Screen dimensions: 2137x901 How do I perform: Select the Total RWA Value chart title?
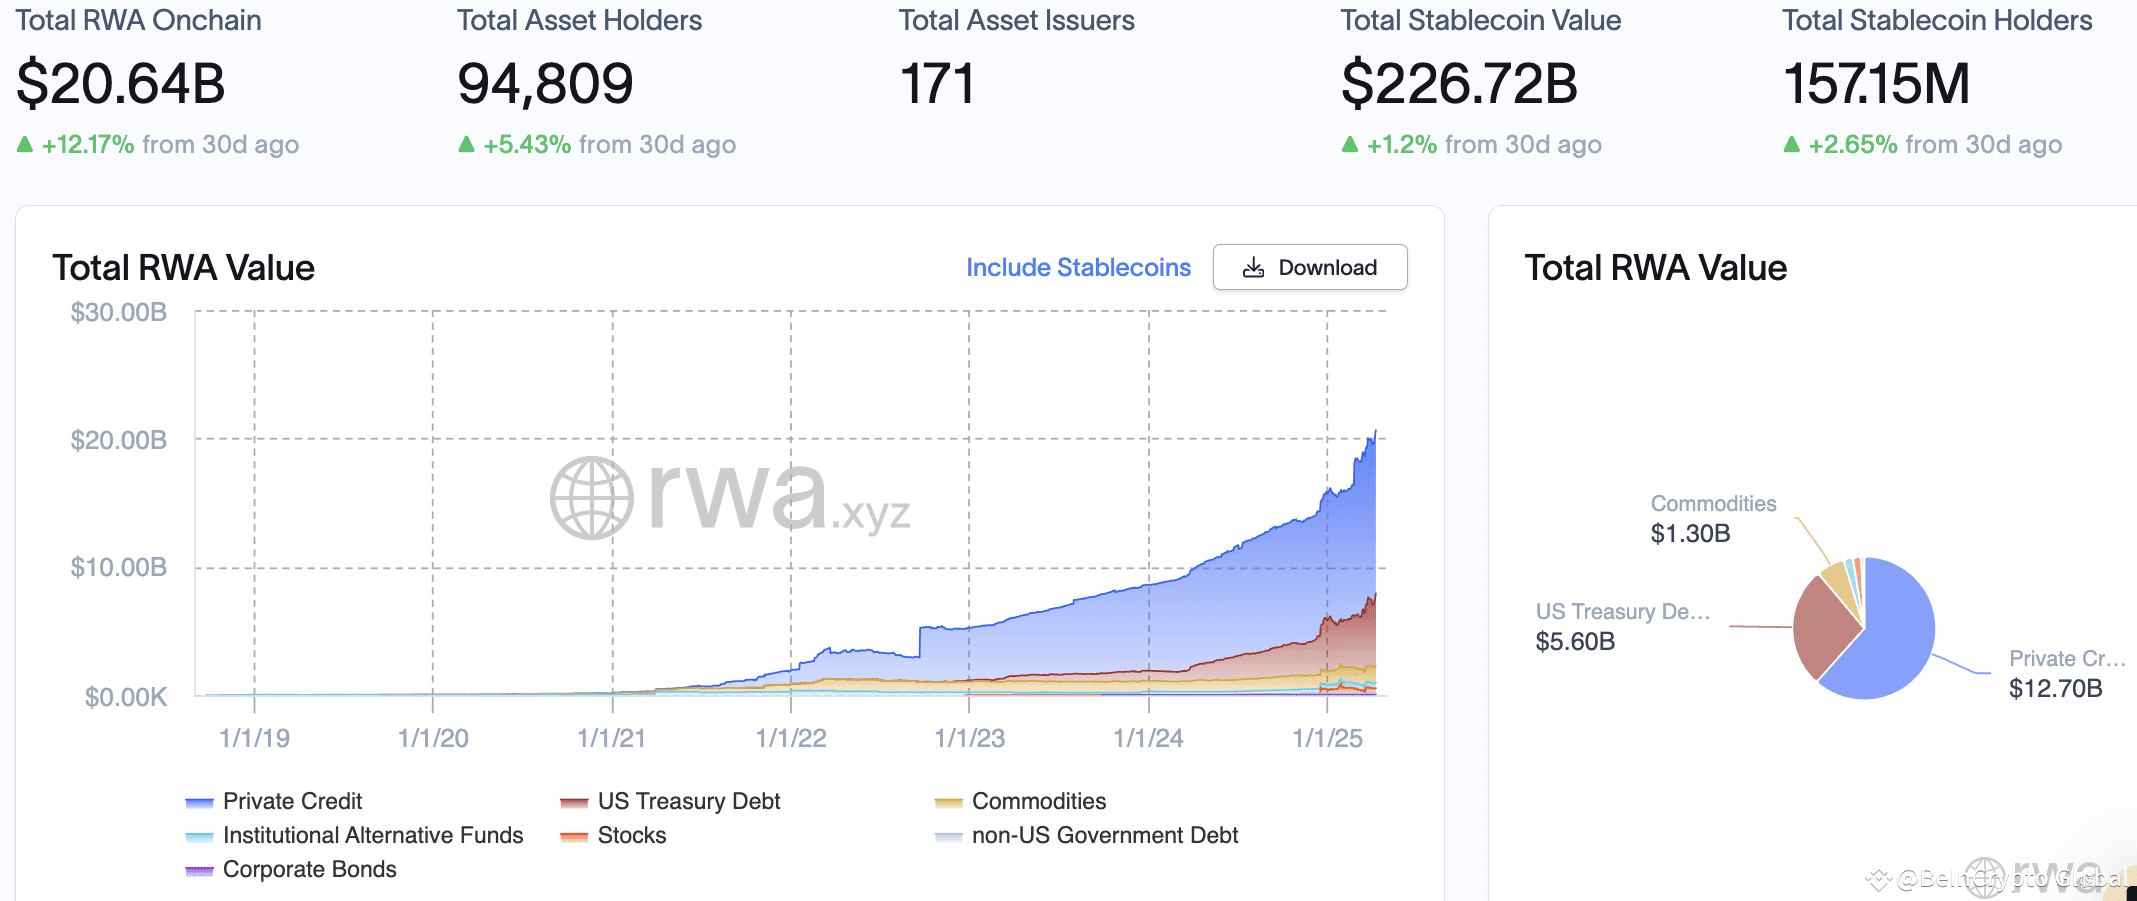[184, 267]
